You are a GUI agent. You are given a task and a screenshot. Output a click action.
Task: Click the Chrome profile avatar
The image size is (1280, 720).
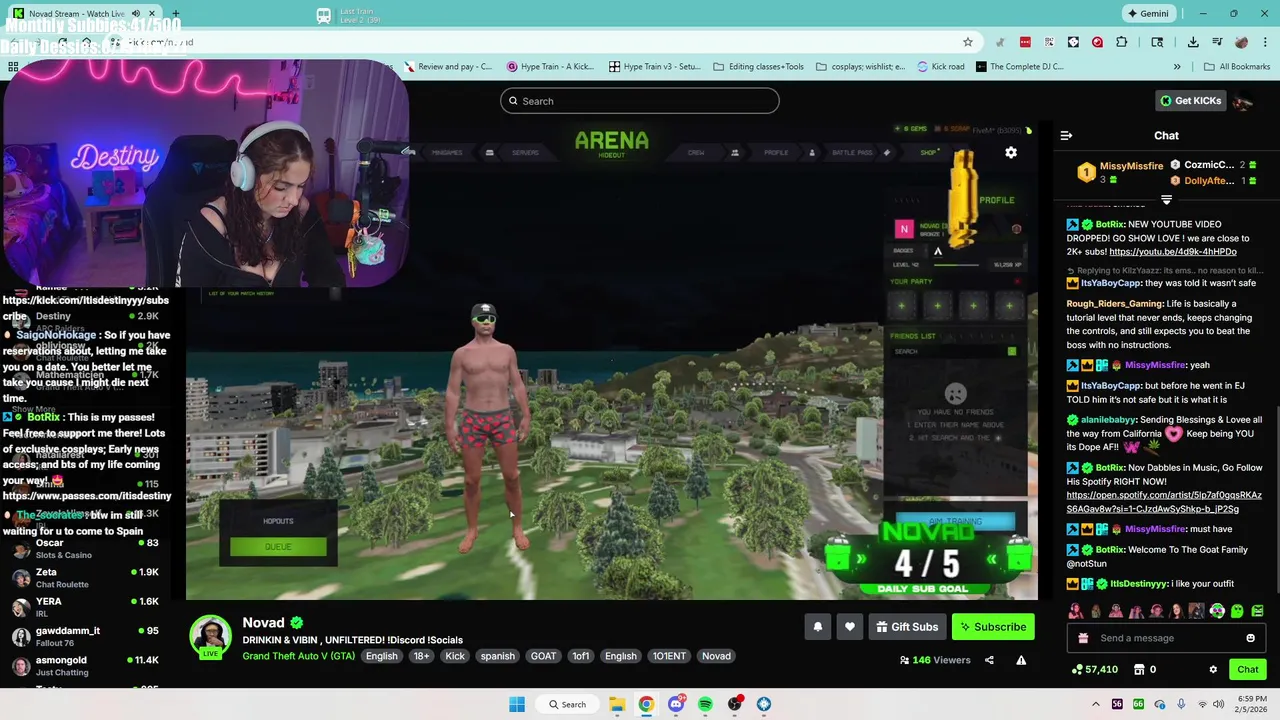coord(1241,42)
